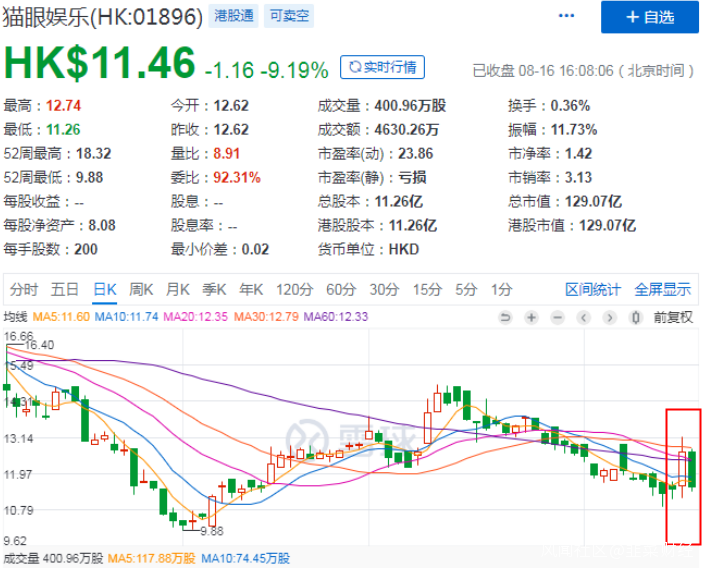Select the 30分 chart tab
Screen dimensions: 706x573
(x=384, y=289)
